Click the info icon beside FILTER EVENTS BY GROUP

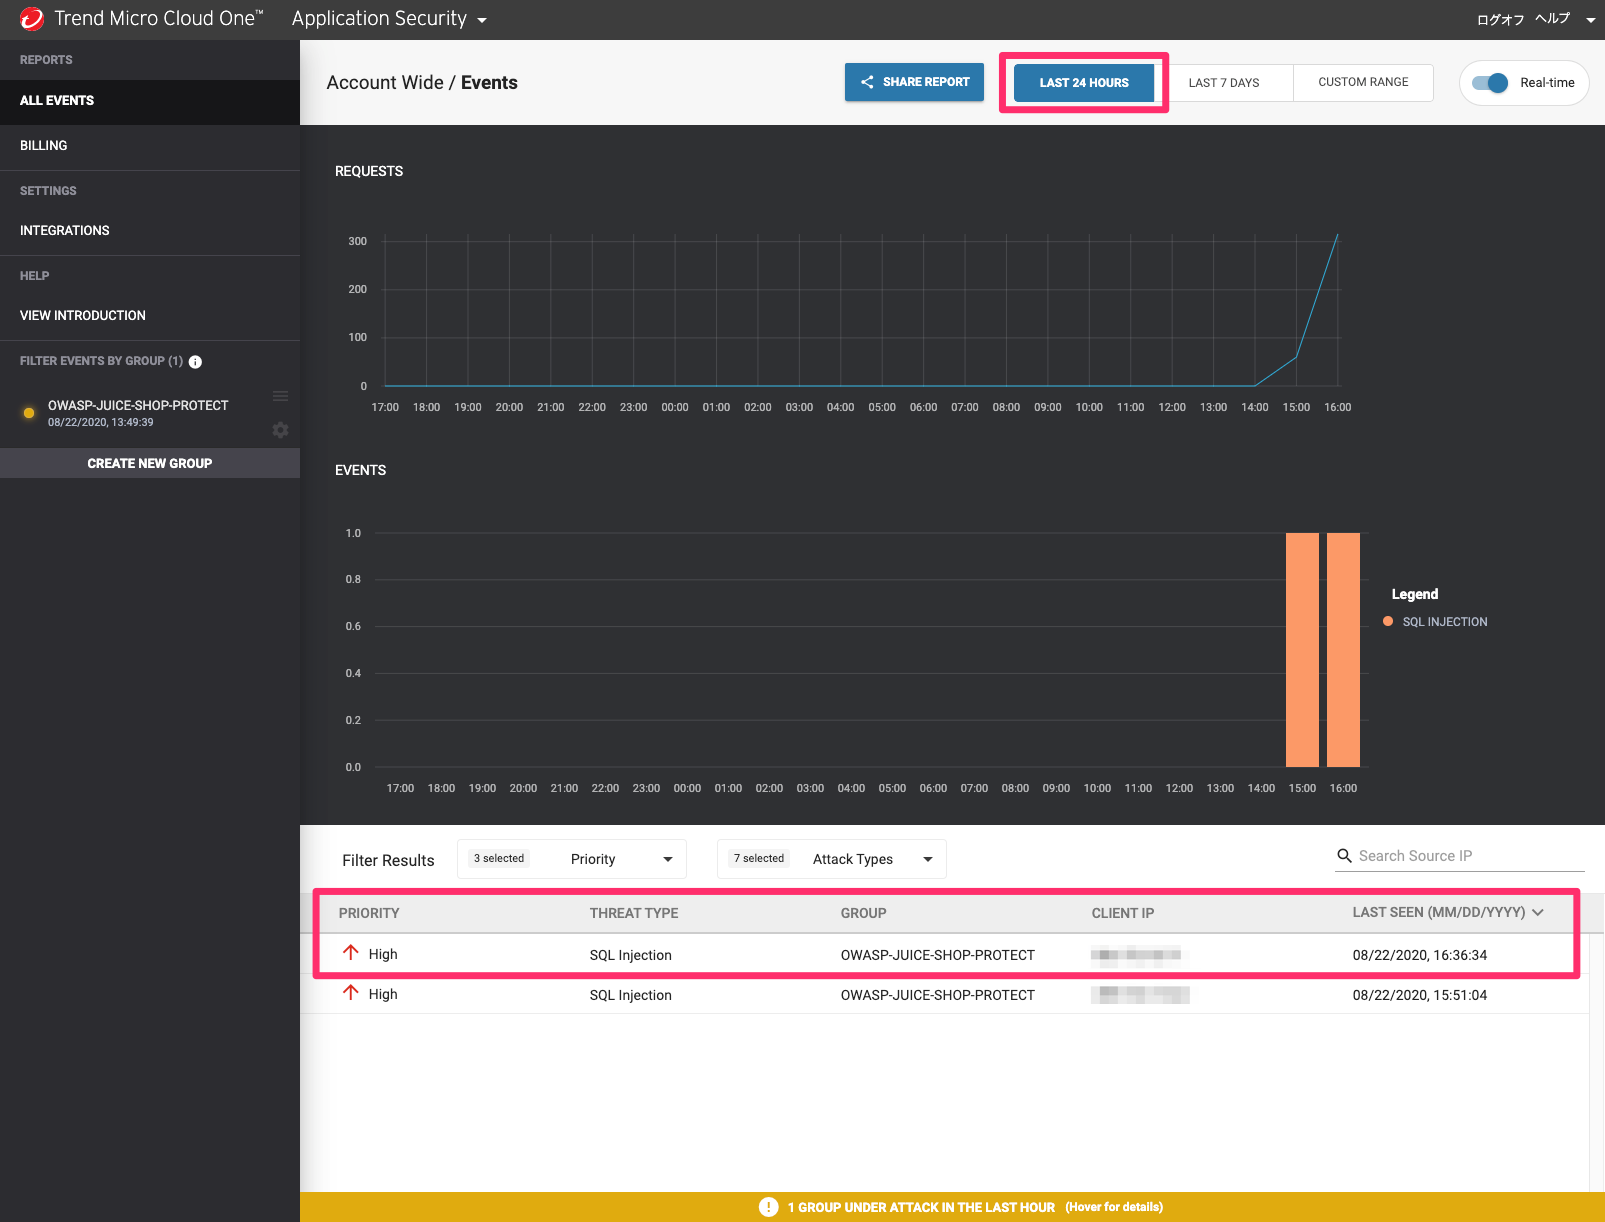tap(195, 361)
